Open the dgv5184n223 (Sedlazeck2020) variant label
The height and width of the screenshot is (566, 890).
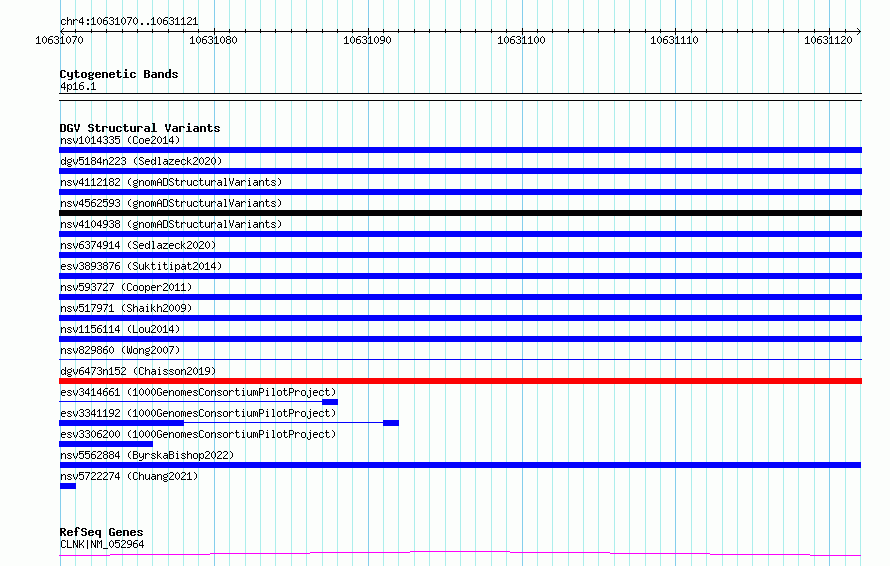point(141,161)
